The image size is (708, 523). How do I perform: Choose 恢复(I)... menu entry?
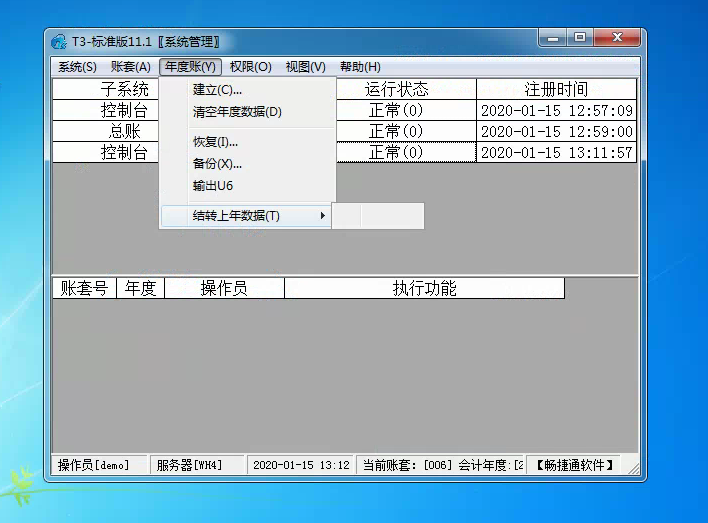tap(247, 142)
